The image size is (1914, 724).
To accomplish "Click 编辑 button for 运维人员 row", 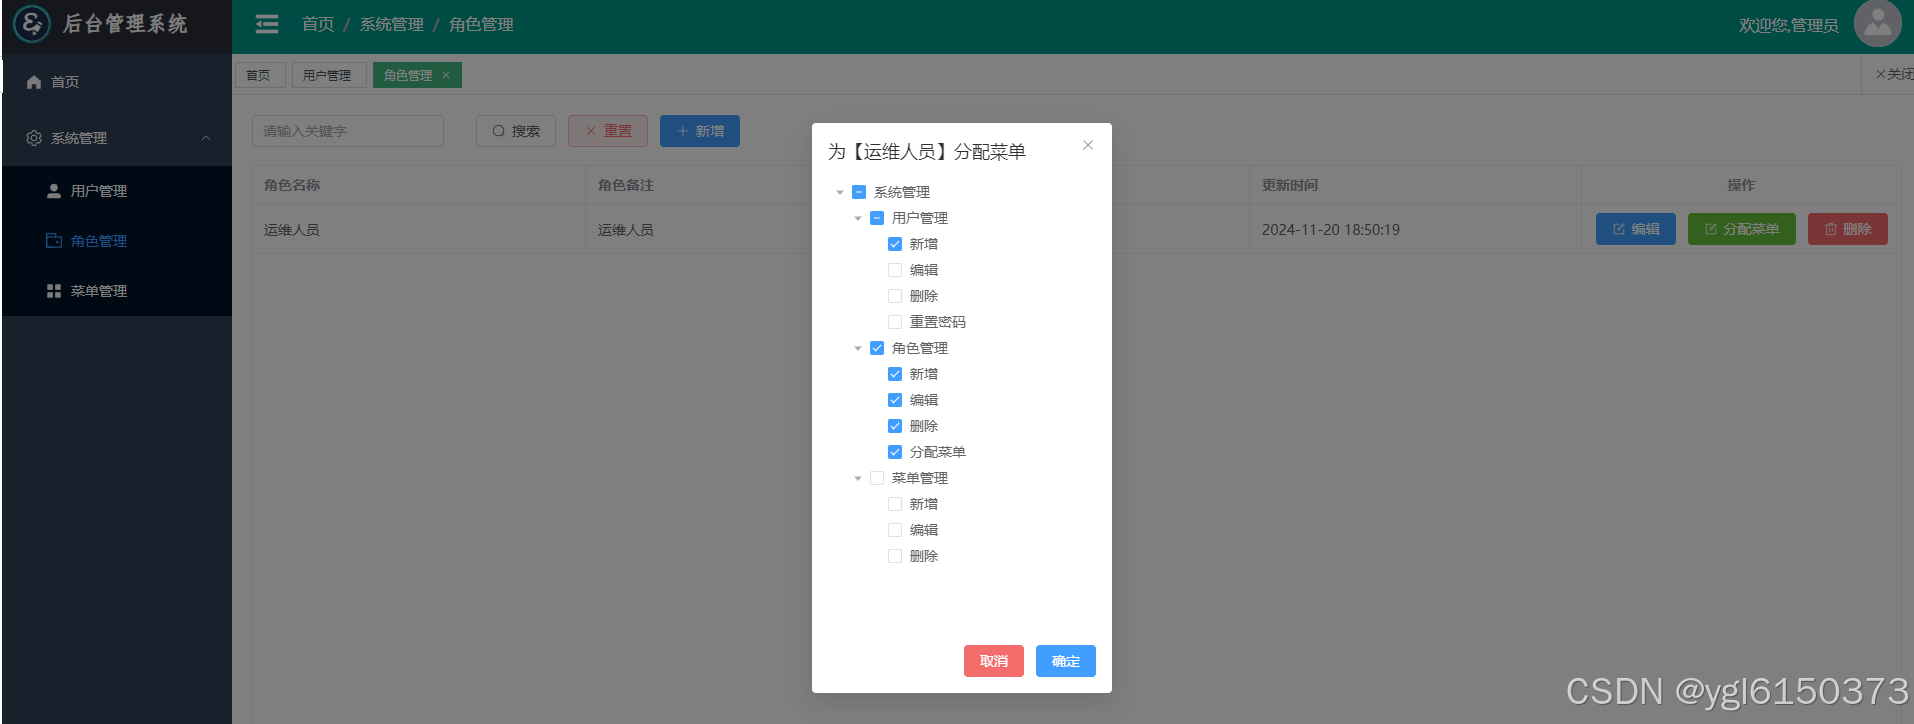I will [1636, 229].
